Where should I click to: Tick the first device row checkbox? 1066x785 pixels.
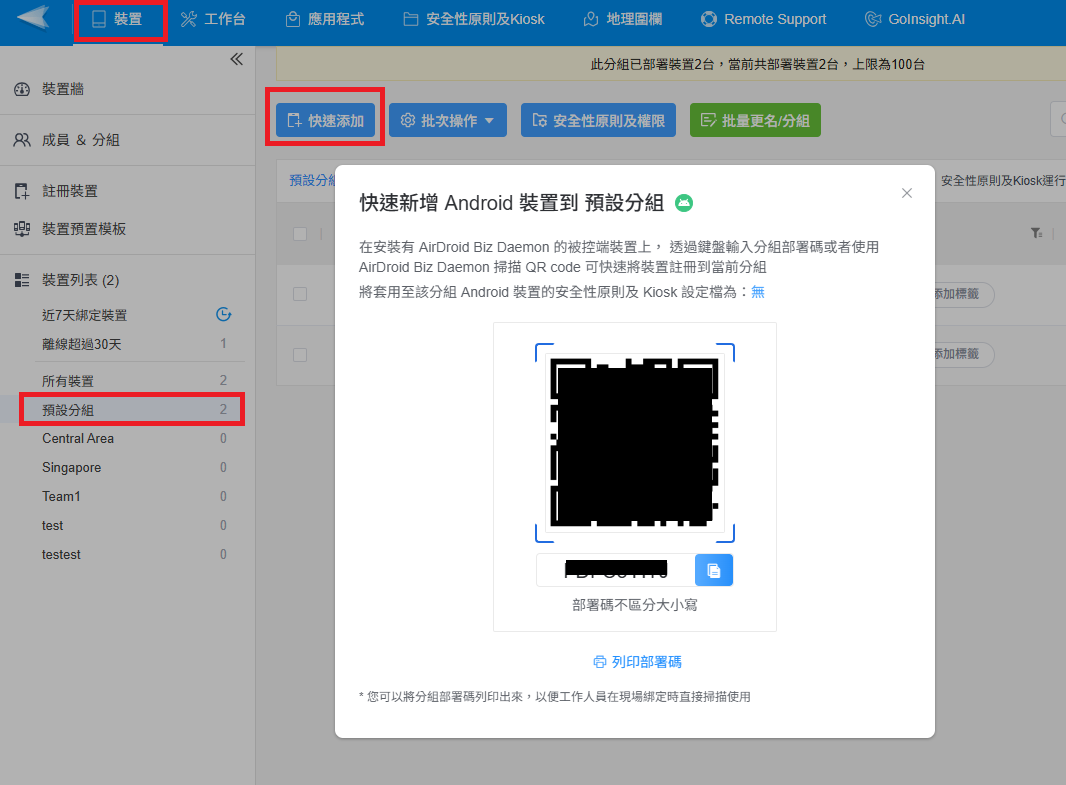pos(300,294)
